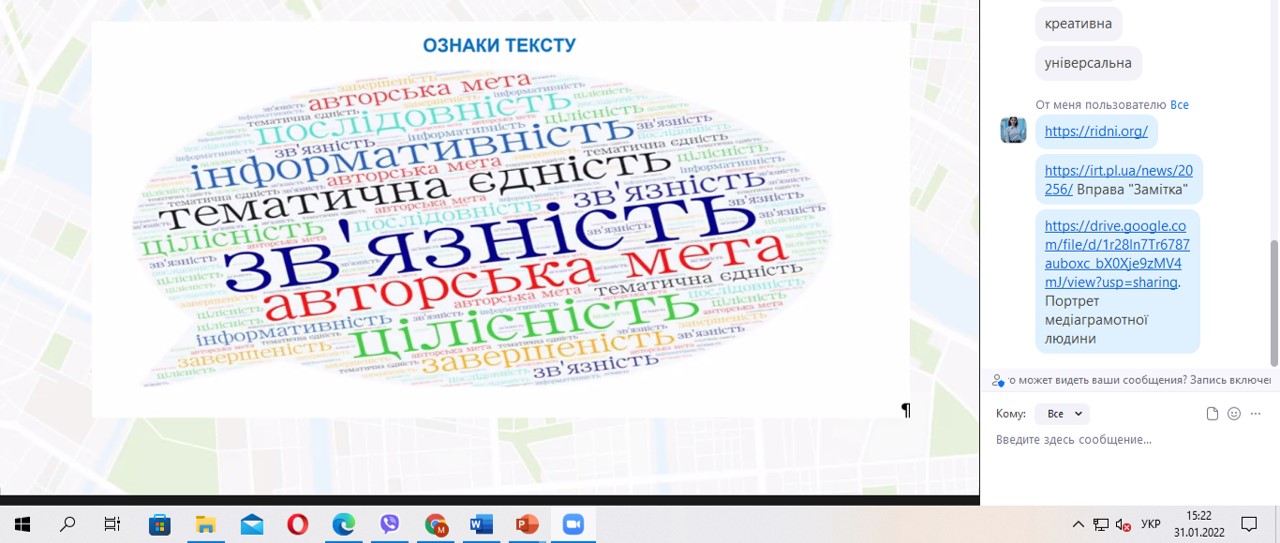Screen dimensions: 1280x543
Task: Open the emoji picker in chat
Action: 1234,414
